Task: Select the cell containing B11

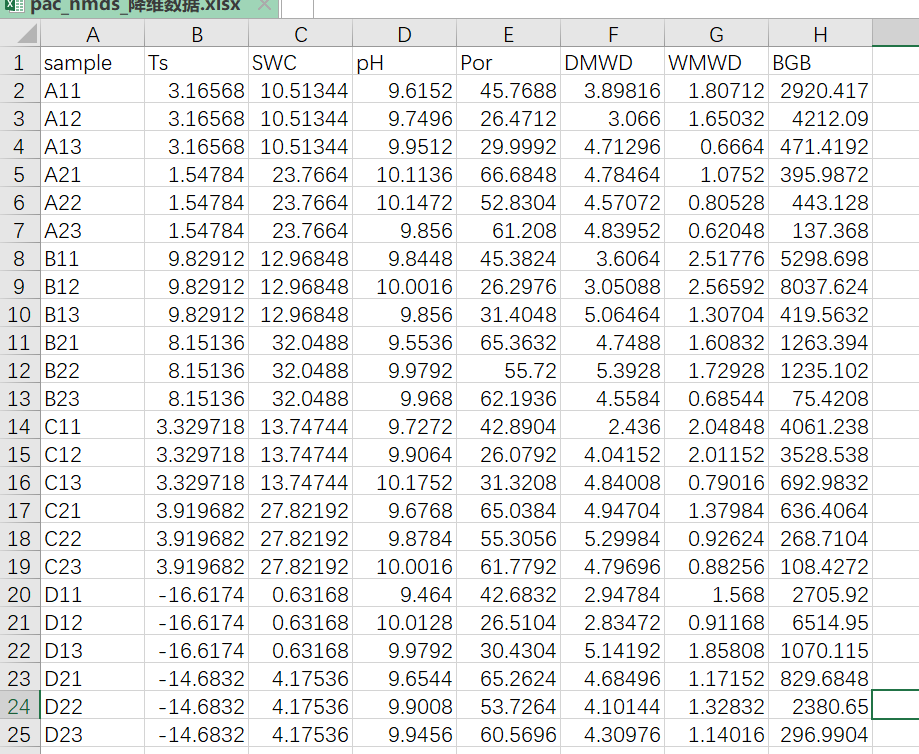Action: click(93, 258)
